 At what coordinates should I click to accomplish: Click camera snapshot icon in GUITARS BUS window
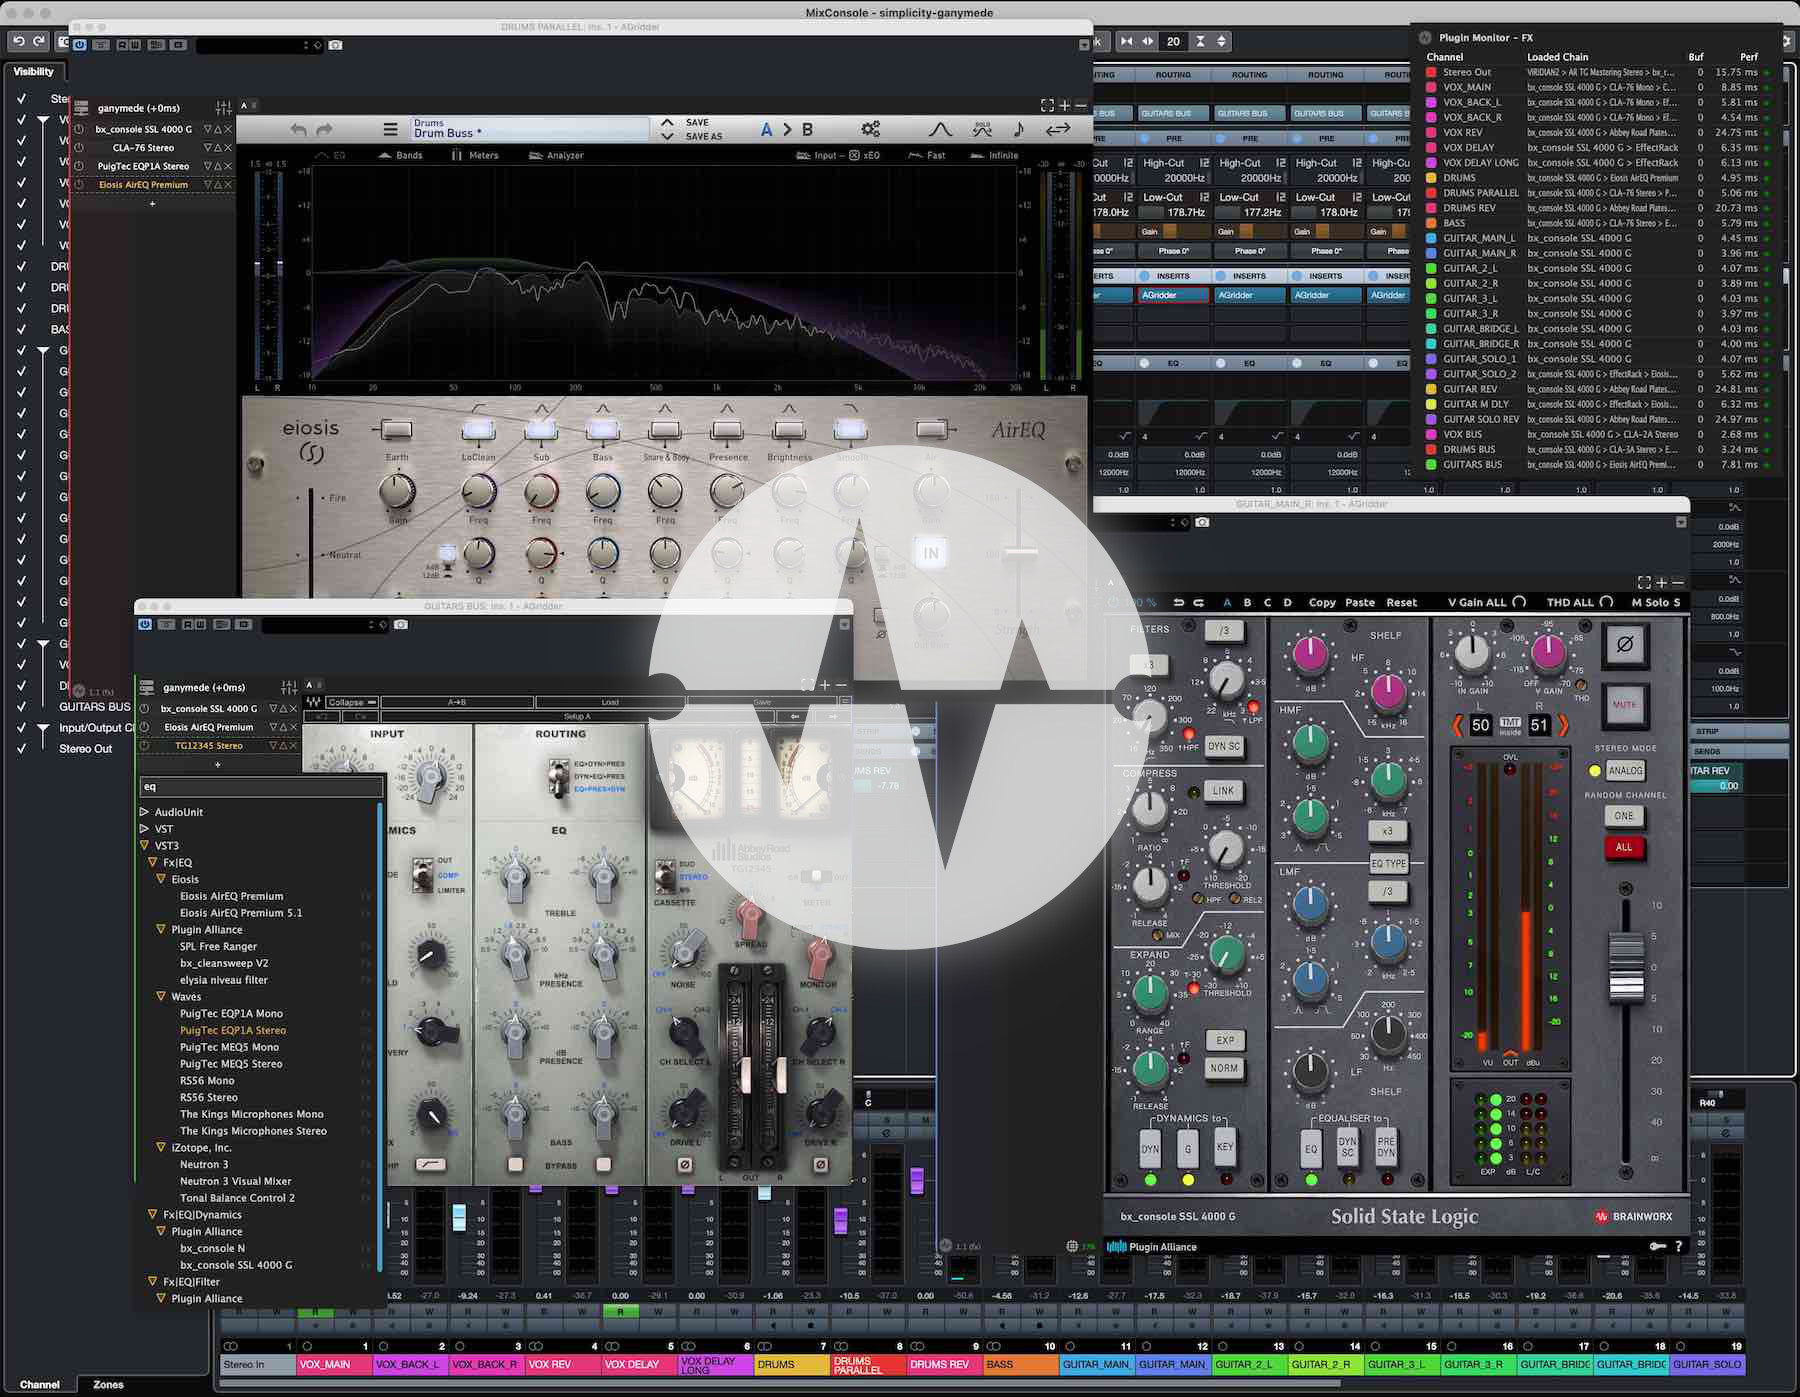click(401, 624)
